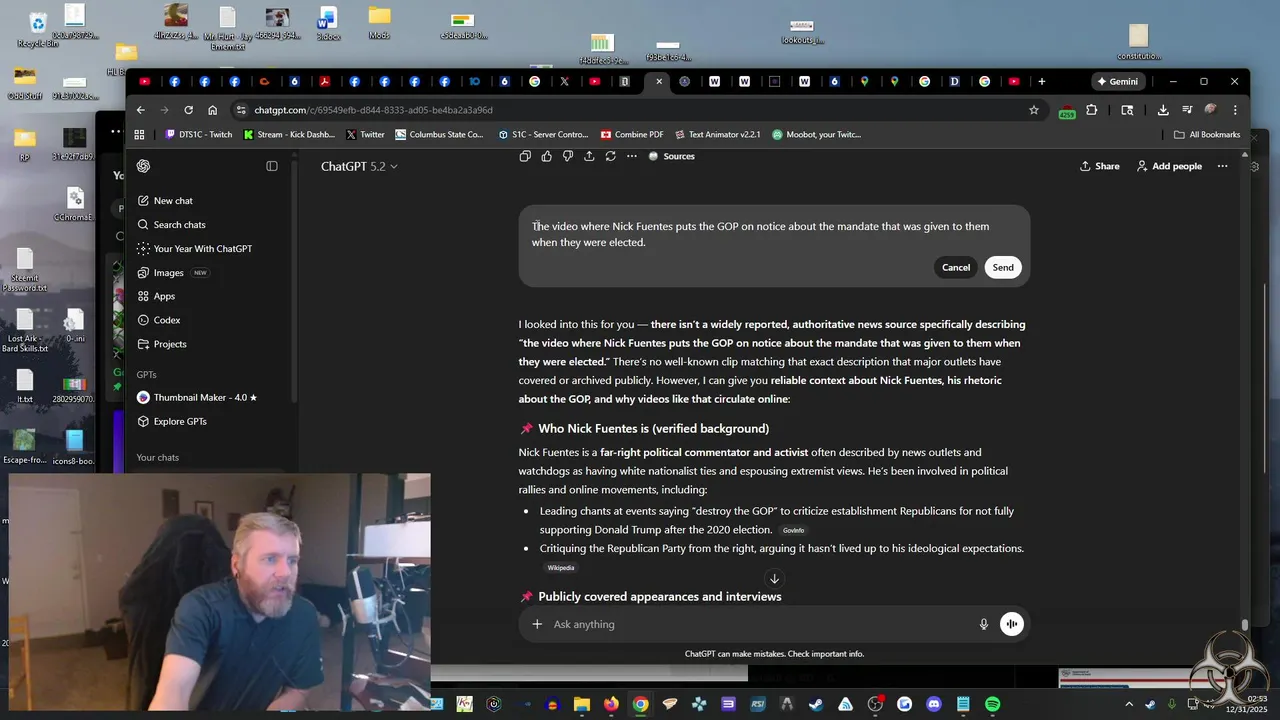Open Steam from taskbar
This screenshot has width=1280, height=720.
[817, 704]
